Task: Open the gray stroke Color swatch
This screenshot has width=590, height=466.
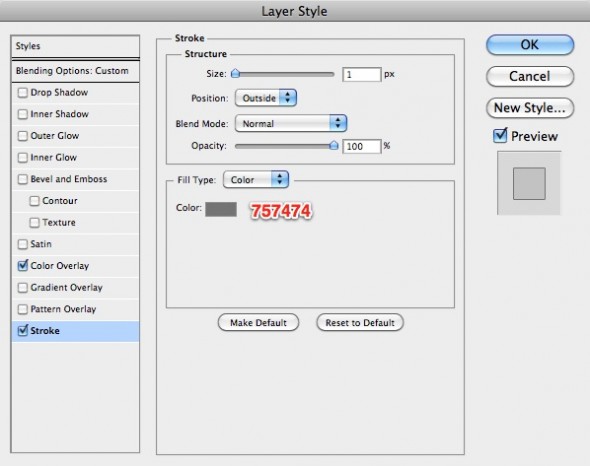Action: [221, 209]
